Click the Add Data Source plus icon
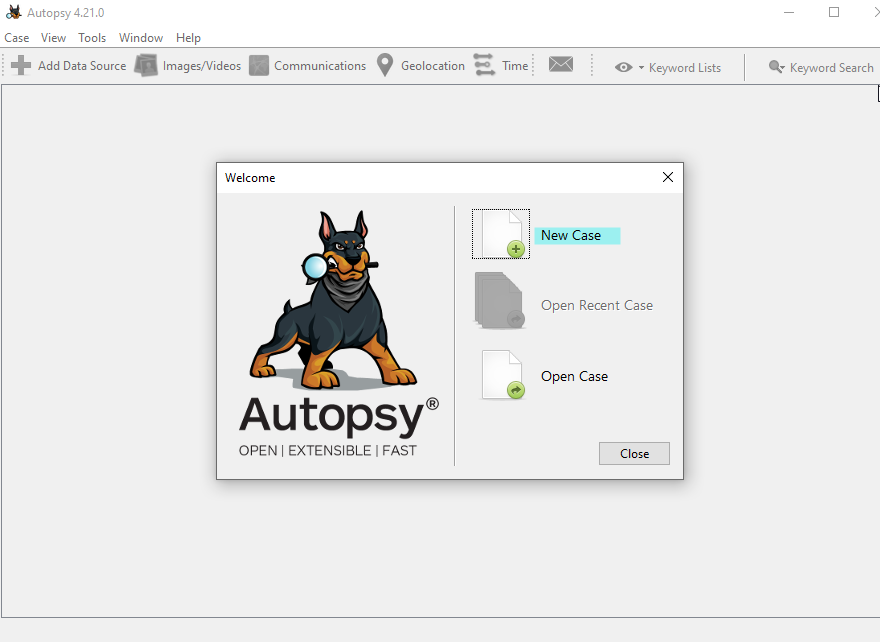The width and height of the screenshot is (880, 642). tap(21, 65)
